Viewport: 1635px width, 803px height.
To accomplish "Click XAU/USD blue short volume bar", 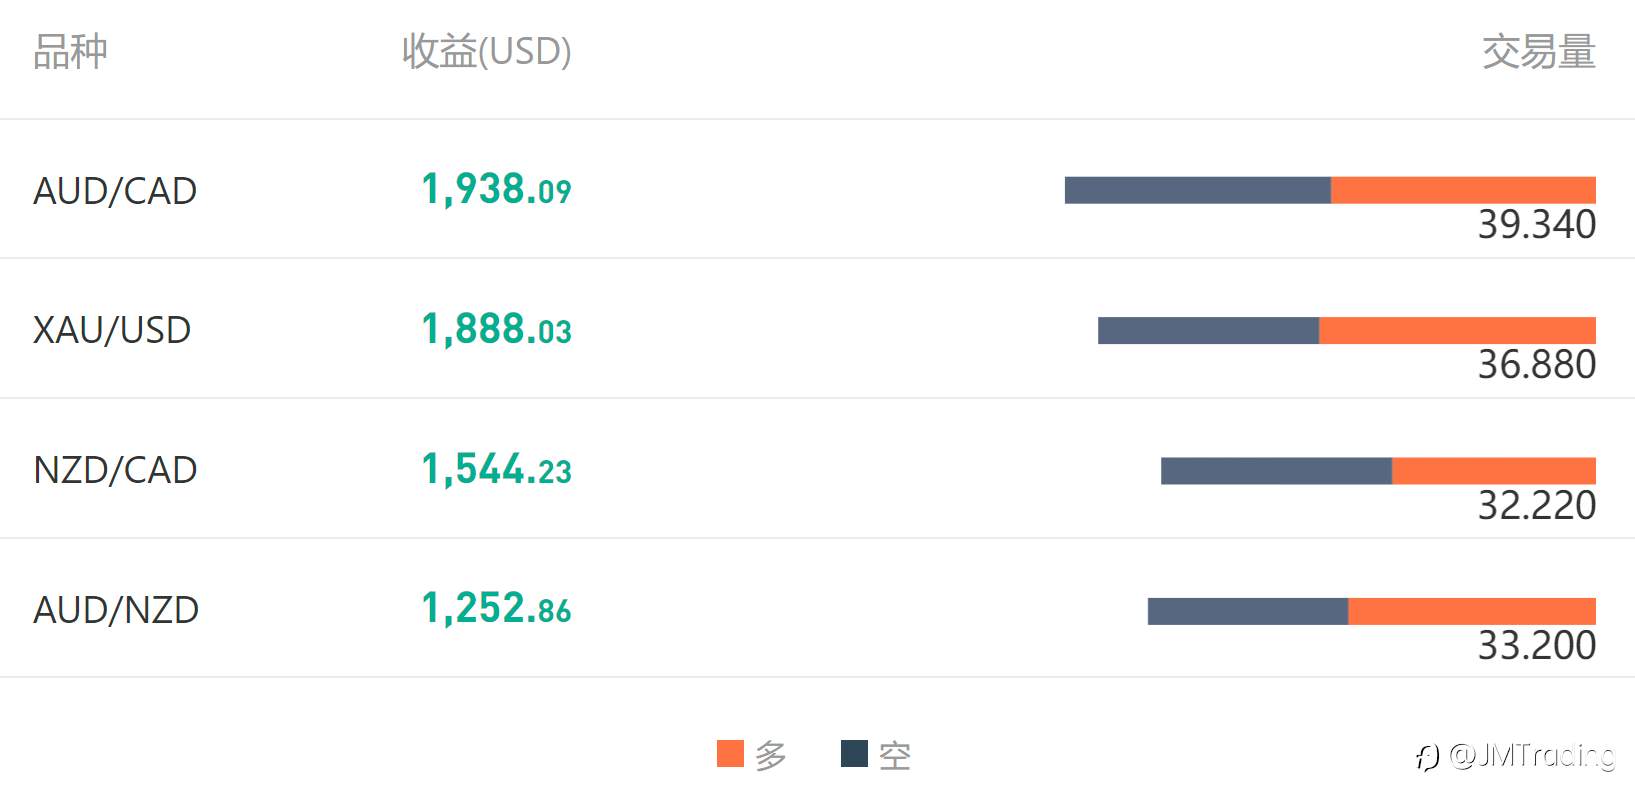I will [1208, 330].
